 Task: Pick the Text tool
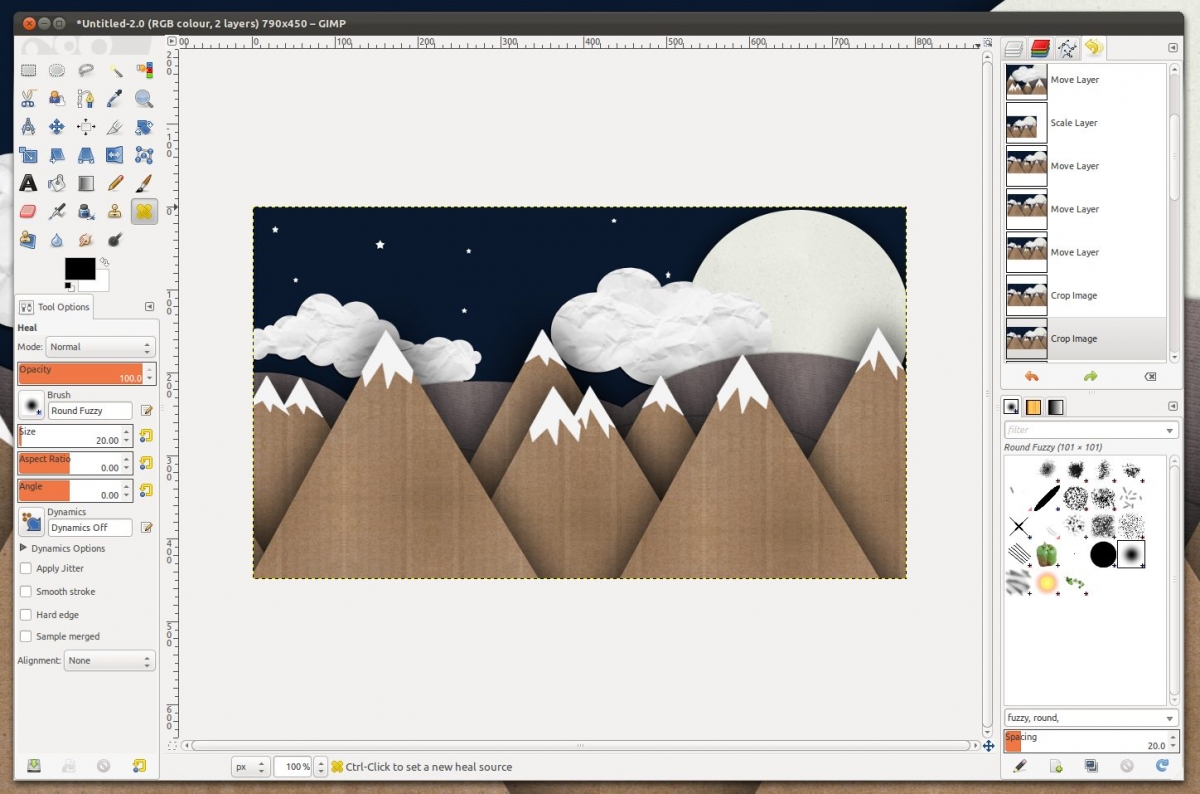28,183
